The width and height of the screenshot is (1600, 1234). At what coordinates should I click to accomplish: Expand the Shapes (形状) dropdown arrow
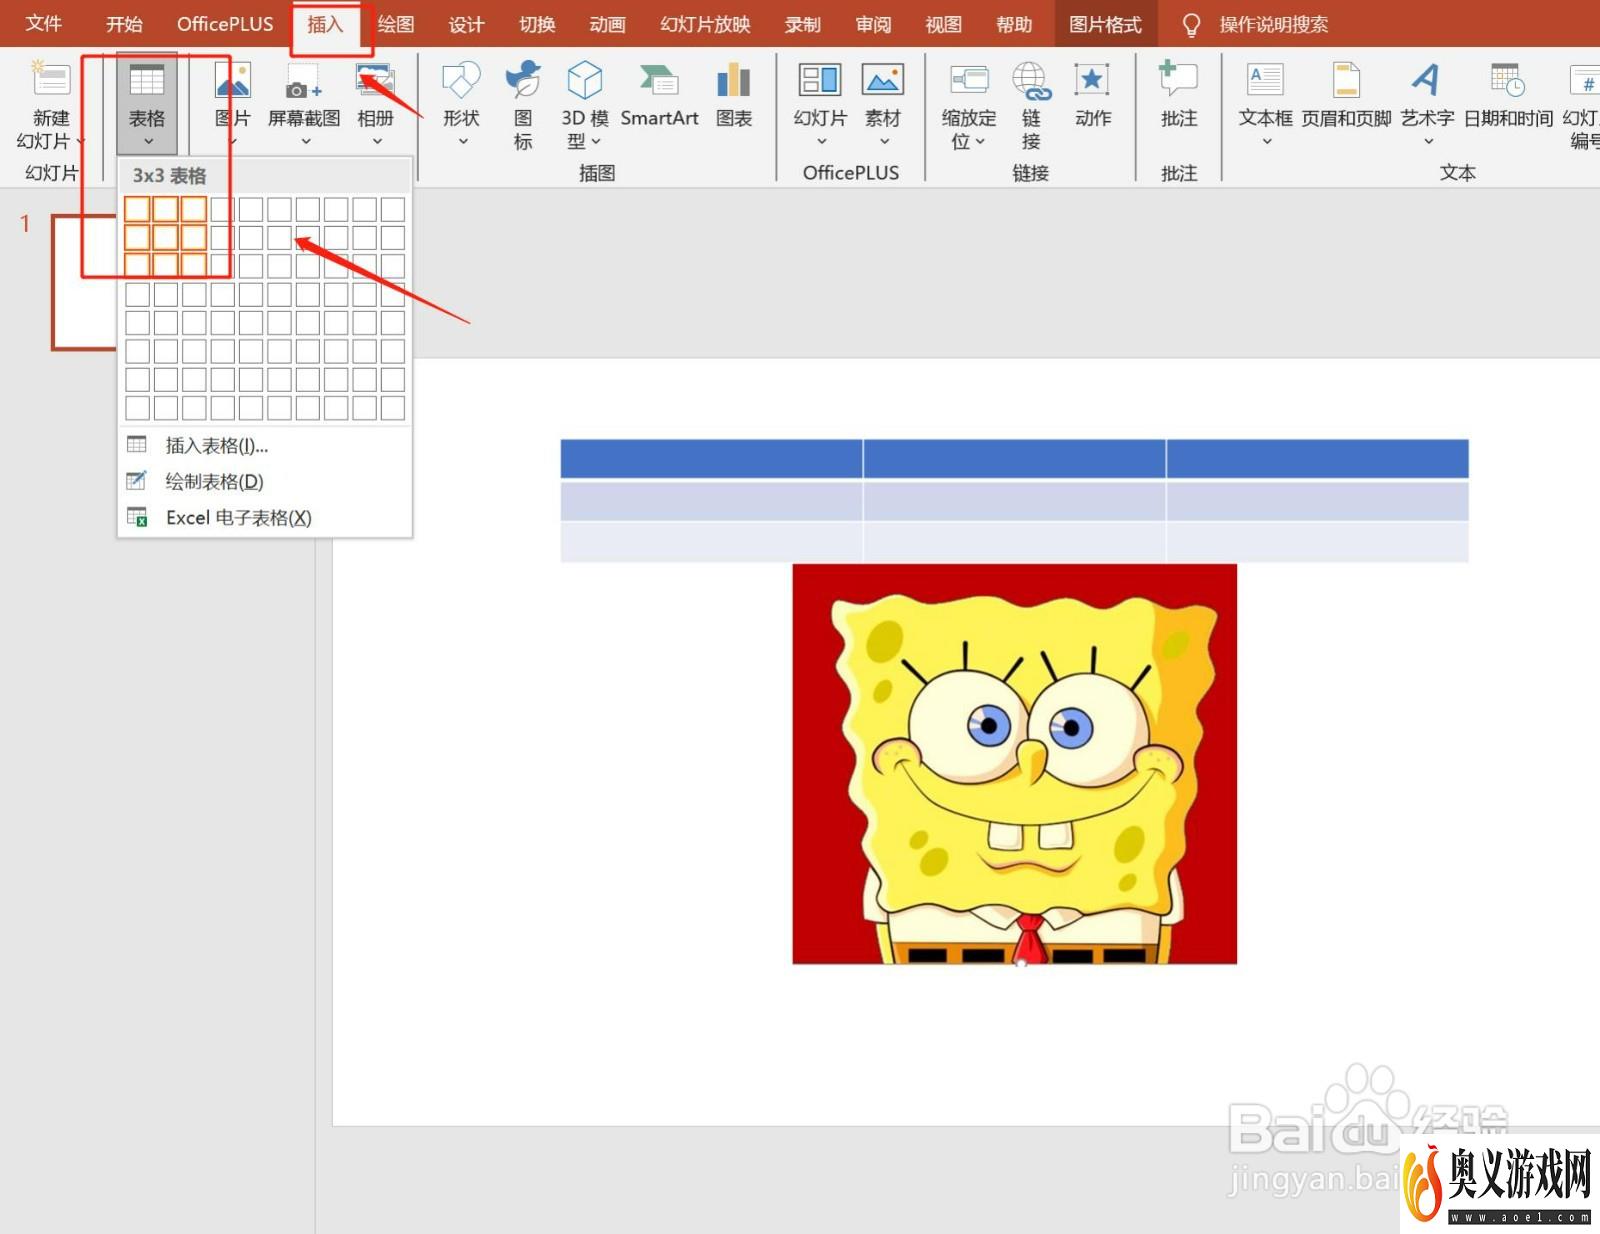463,142
